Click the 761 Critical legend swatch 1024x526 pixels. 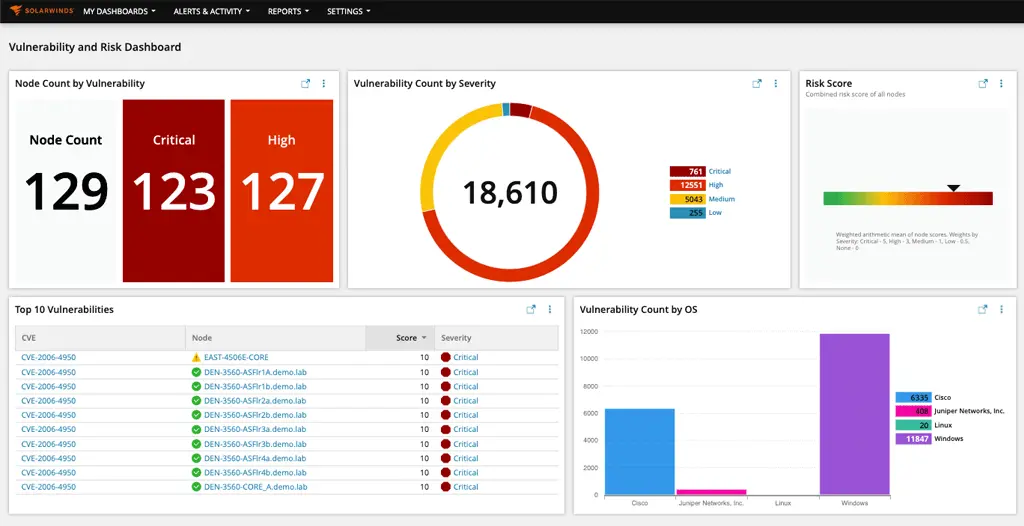[688, 171]
